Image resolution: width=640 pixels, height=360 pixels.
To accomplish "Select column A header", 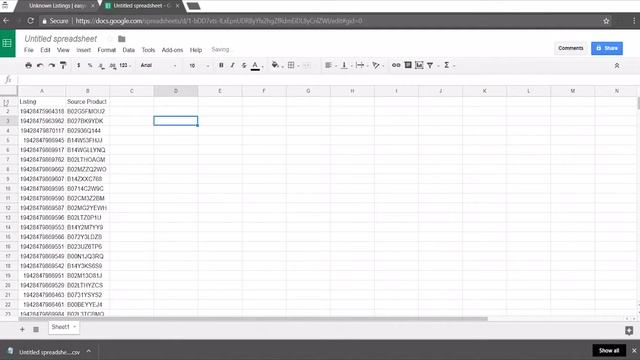I will coord(42,91).
